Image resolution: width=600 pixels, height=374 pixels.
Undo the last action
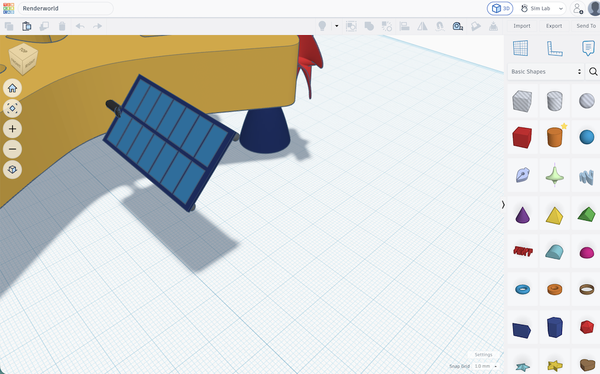point(80,26)
